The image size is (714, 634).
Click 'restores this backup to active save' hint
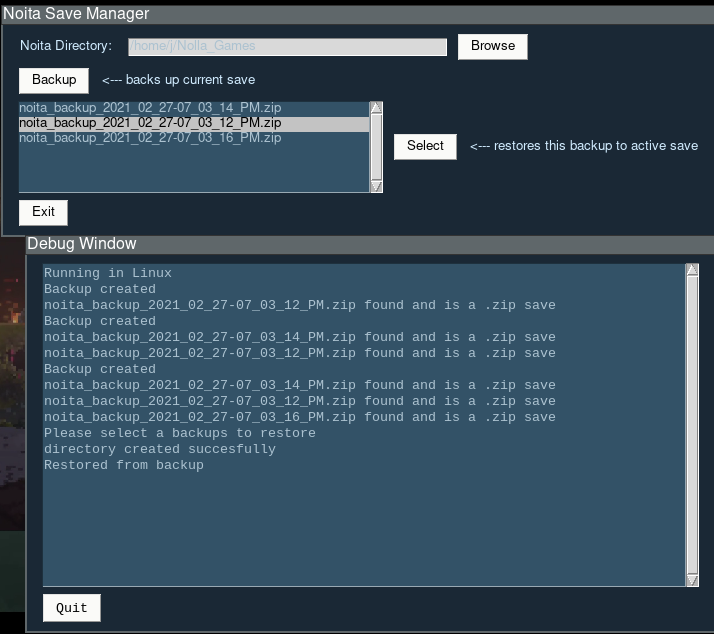click(x=584, y=146)
